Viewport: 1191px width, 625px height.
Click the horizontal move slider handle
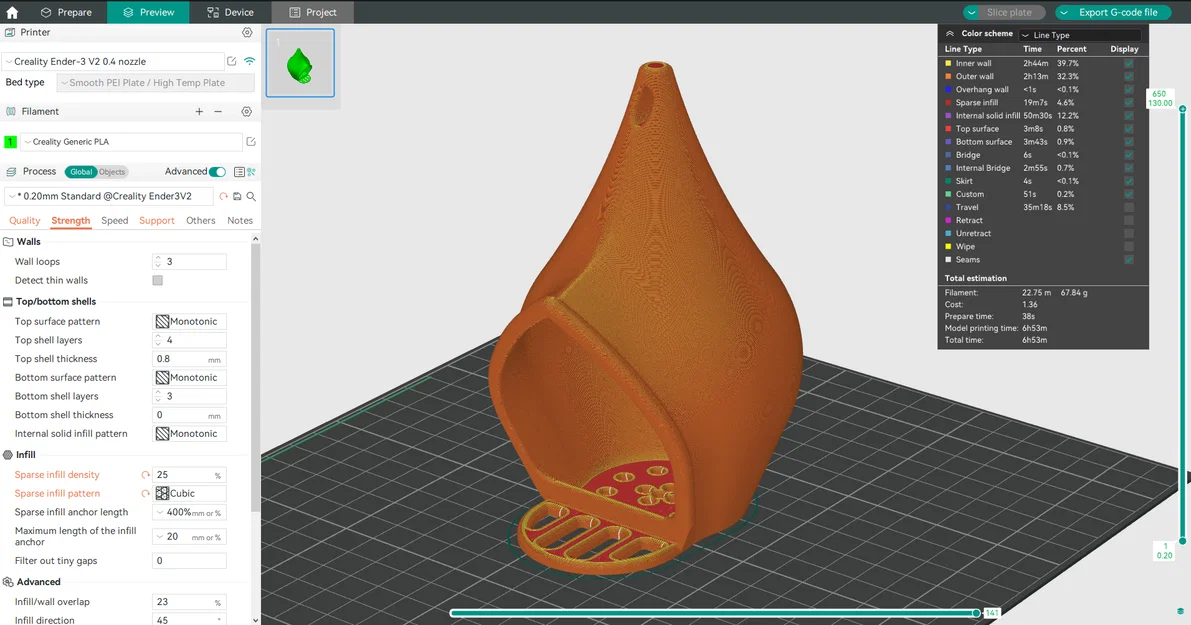point(976,613)
